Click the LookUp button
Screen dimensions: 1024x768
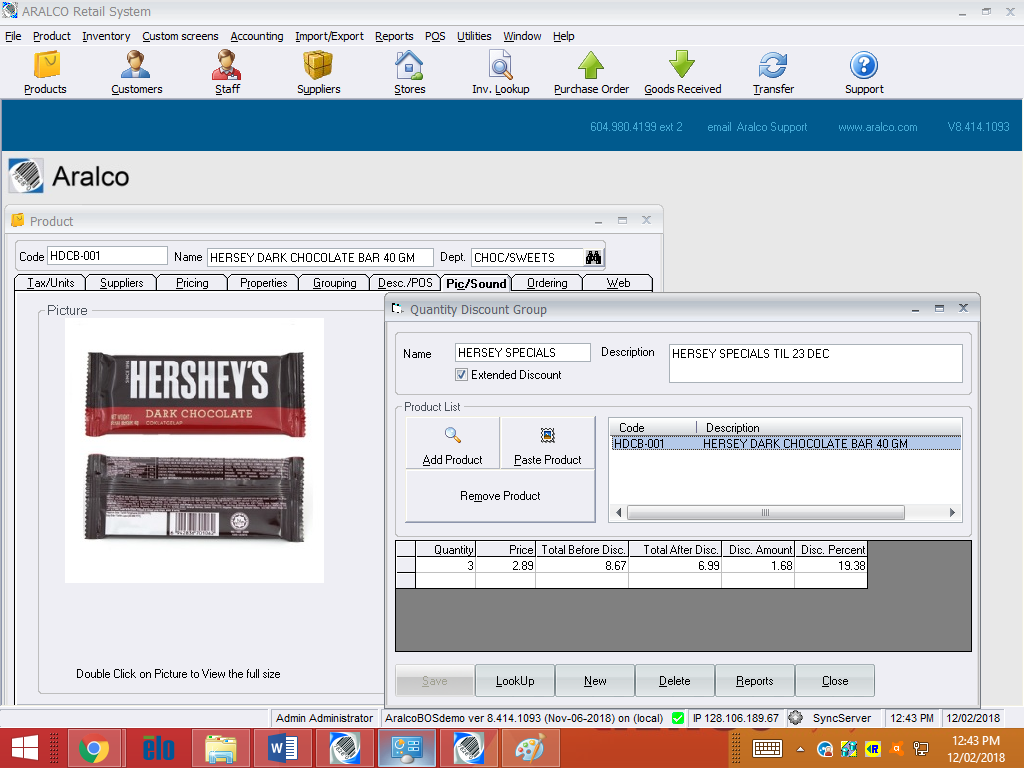coord(515,680)
